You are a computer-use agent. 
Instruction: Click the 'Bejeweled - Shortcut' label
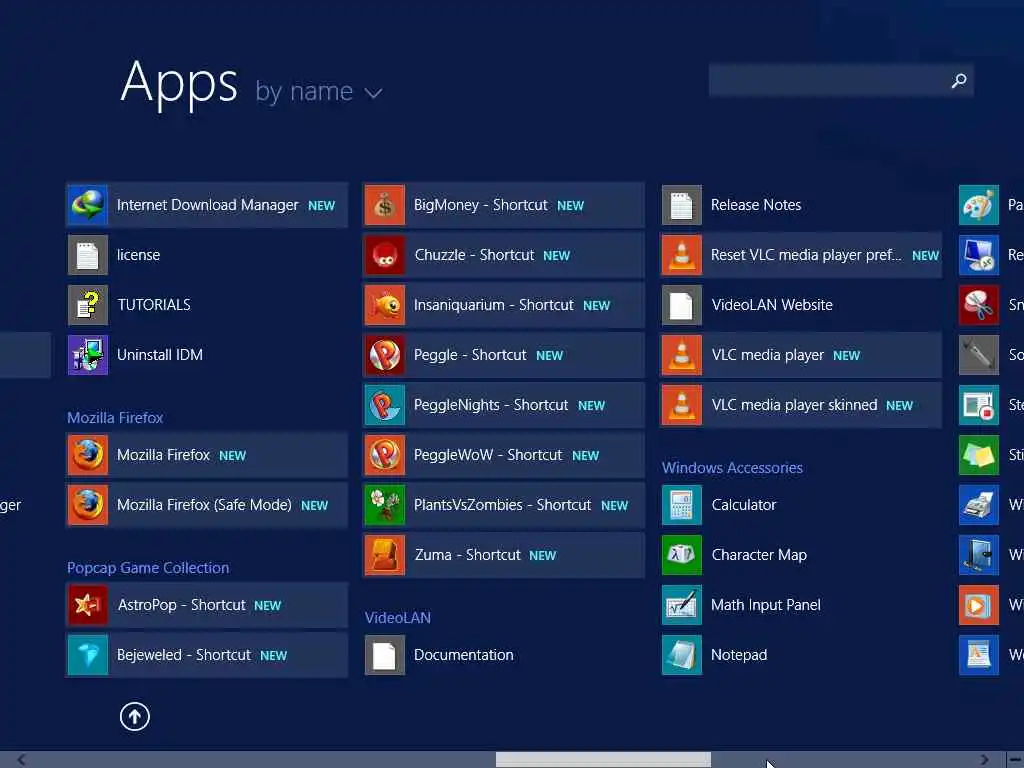(184, 655)
